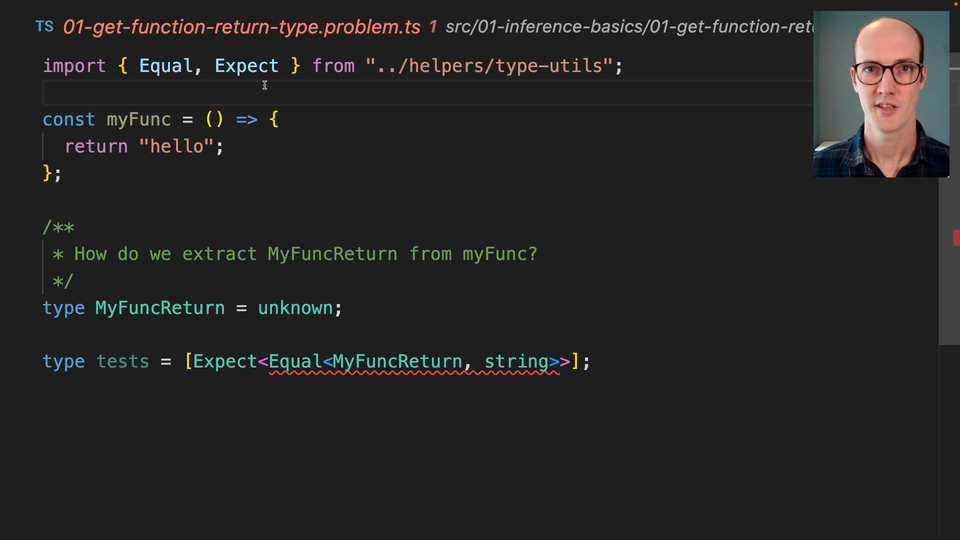This screenshot has width=960, height=540.
Task: Click the TS file type icon in tab
Action: [x=44, y=27]
